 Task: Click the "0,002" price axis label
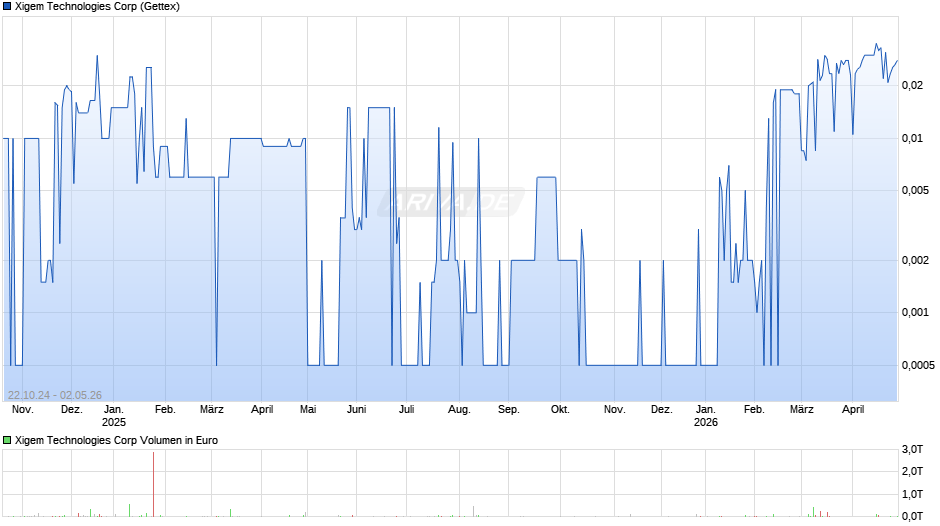click(915, 260)
